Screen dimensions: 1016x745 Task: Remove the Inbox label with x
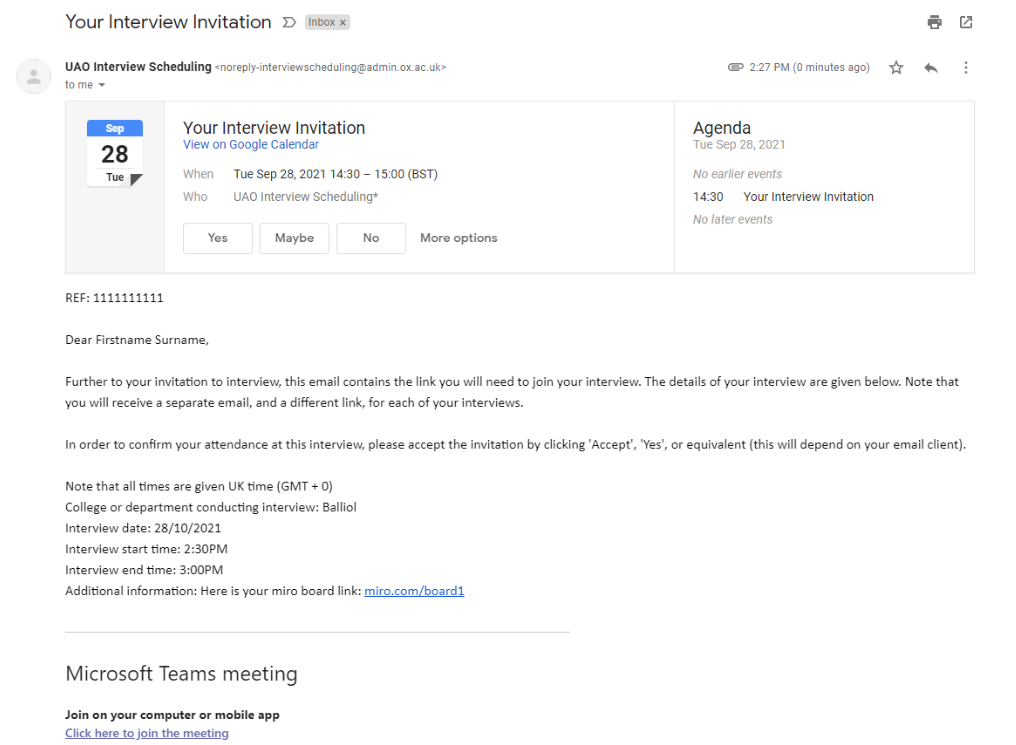click(x=343, y=23)
